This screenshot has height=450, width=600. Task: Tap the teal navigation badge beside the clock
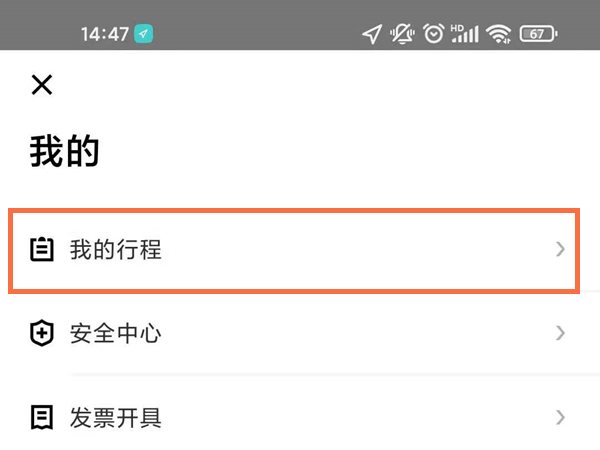(144, 34)
